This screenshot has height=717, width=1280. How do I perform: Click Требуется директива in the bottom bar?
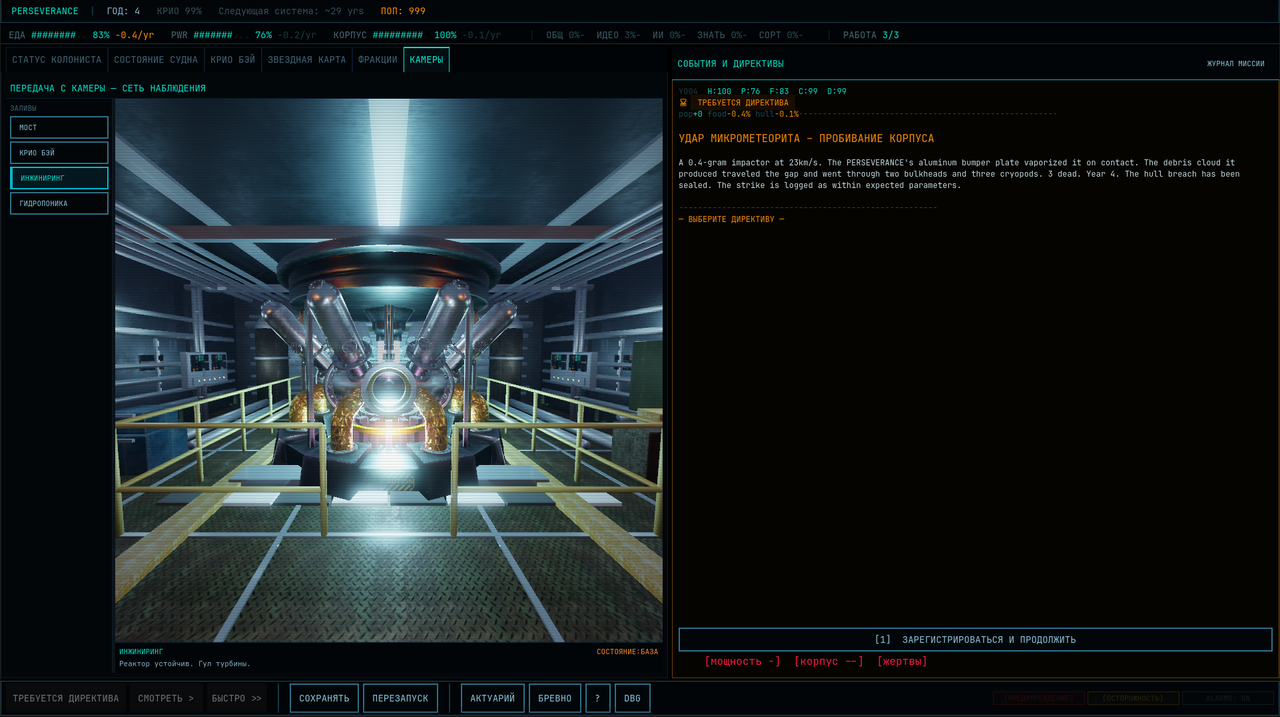coord(65,698)
